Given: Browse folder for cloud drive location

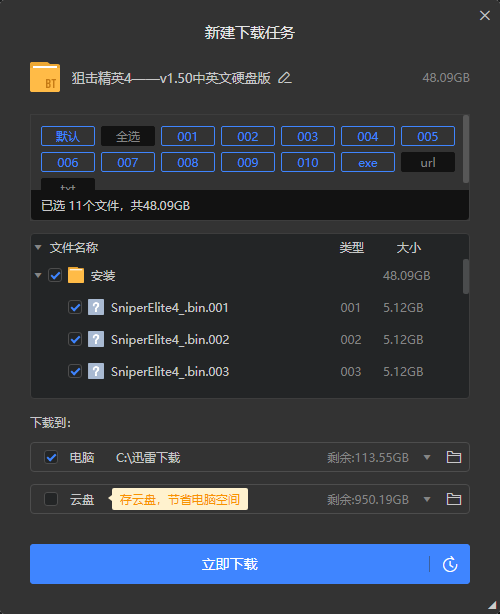Looking at the screenshot, I should click(454, 499).
